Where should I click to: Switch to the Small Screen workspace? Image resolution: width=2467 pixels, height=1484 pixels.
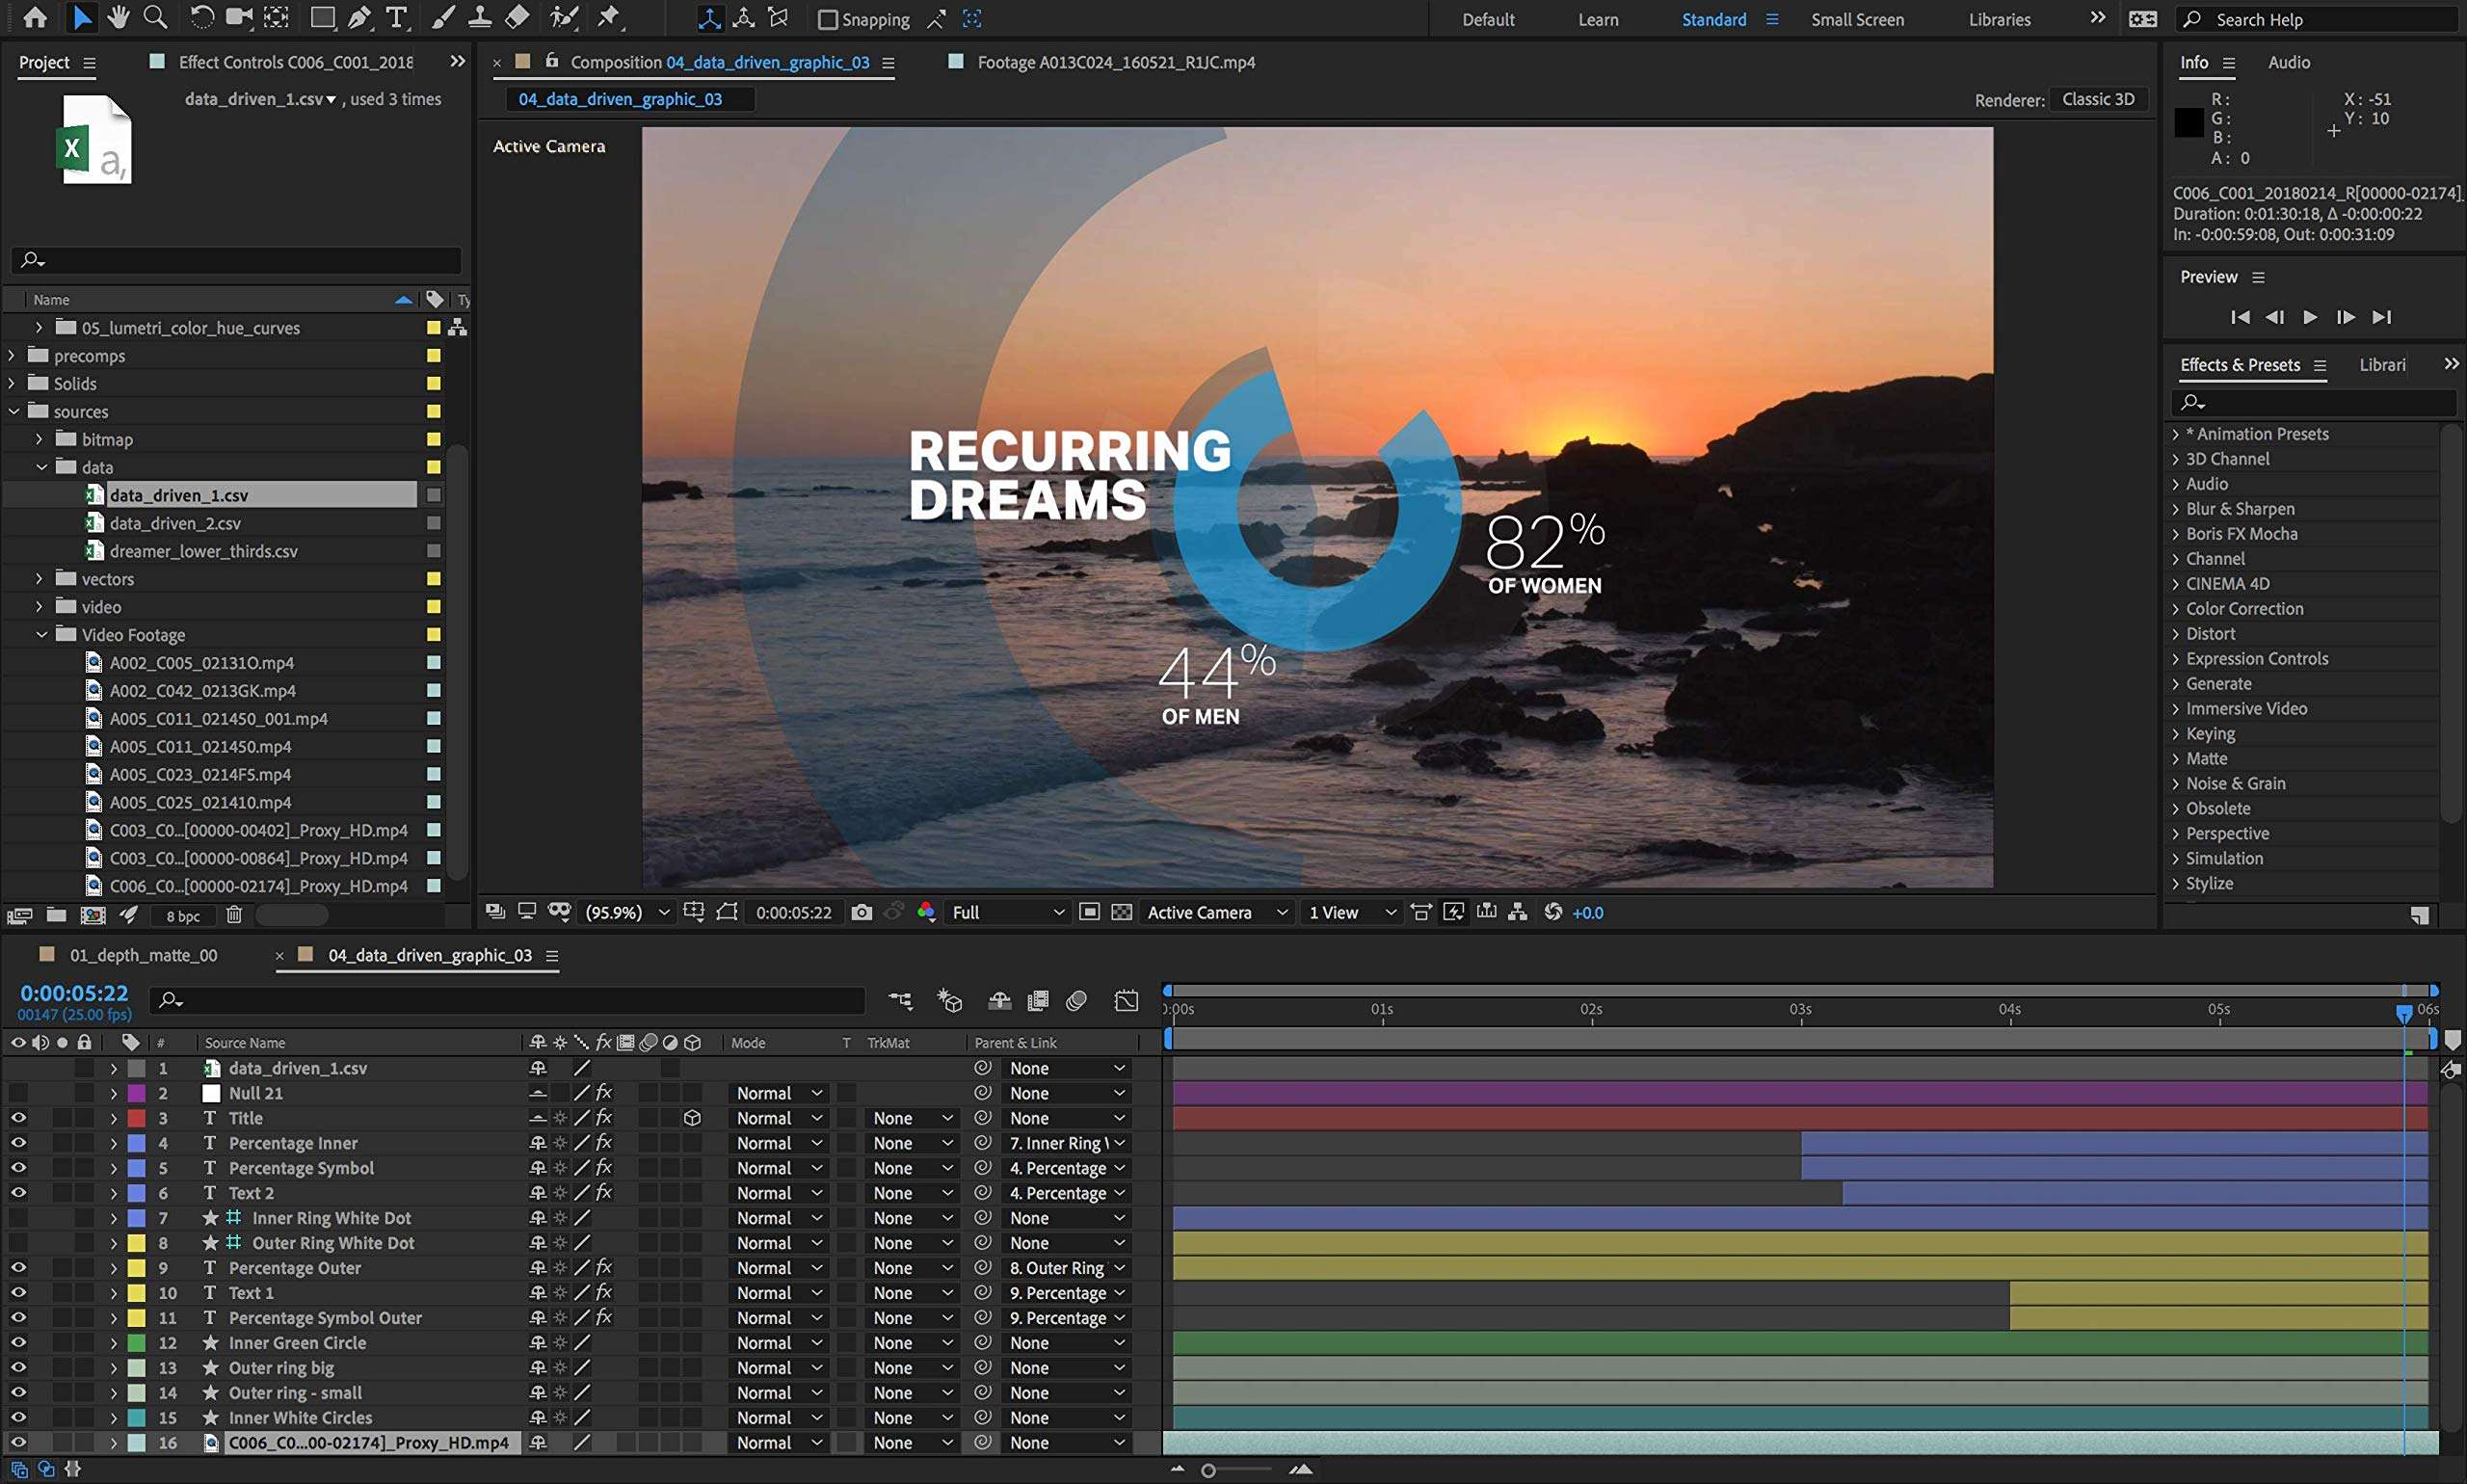click(1856, 19)
